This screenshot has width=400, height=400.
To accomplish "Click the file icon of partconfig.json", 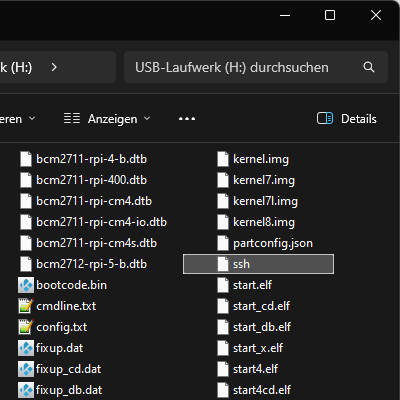I will (x=223, y=243).
